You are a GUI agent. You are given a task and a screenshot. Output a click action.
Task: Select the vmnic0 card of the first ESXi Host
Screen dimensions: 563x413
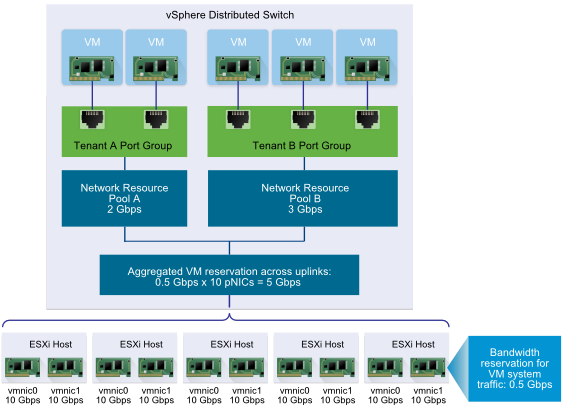coord(23,367)
